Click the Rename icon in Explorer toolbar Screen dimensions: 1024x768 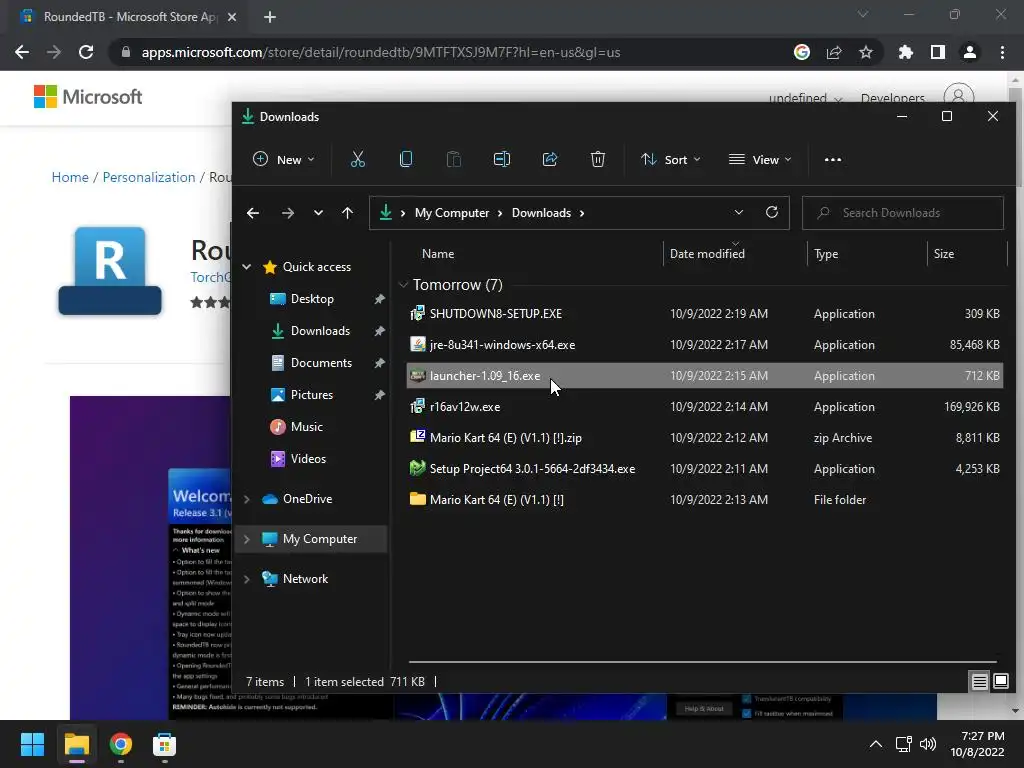[x=502, y=159]
